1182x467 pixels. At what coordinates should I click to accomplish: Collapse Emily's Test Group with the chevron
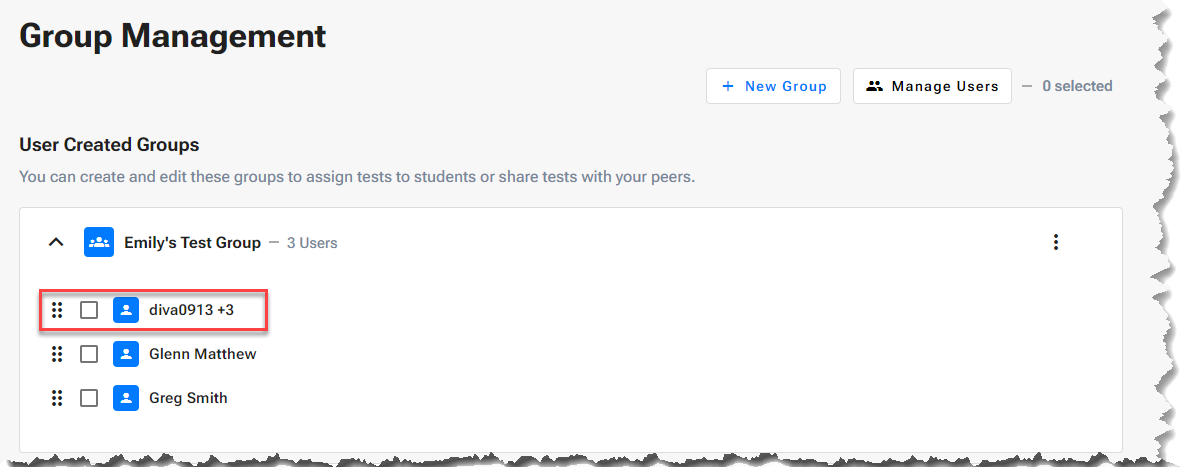(x=57, y=242)
